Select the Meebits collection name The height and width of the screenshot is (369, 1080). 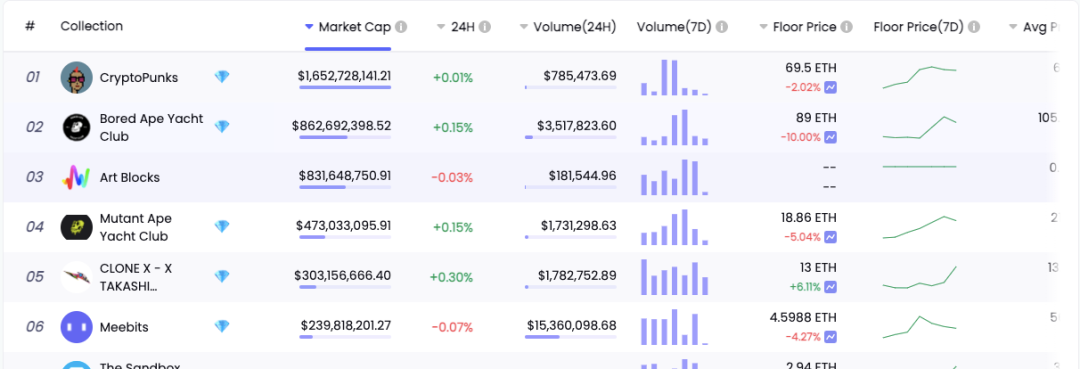(x=124, y=327)
